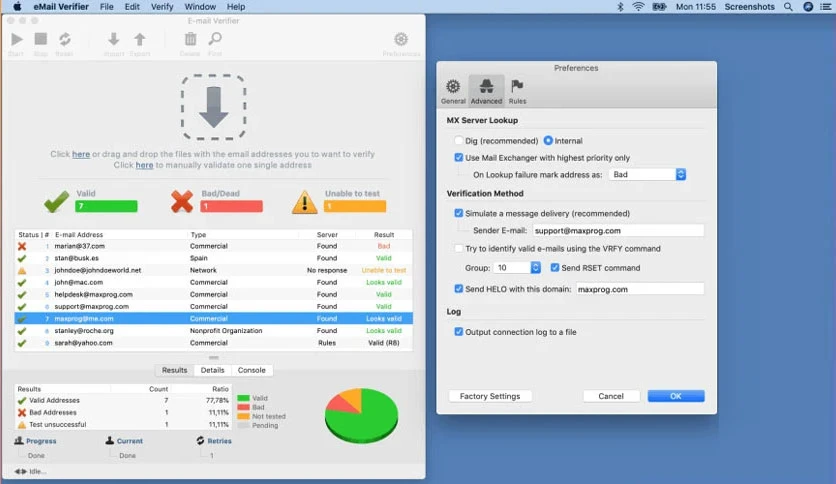Open the lookup failure Bad dropdown

pos(647,174)
